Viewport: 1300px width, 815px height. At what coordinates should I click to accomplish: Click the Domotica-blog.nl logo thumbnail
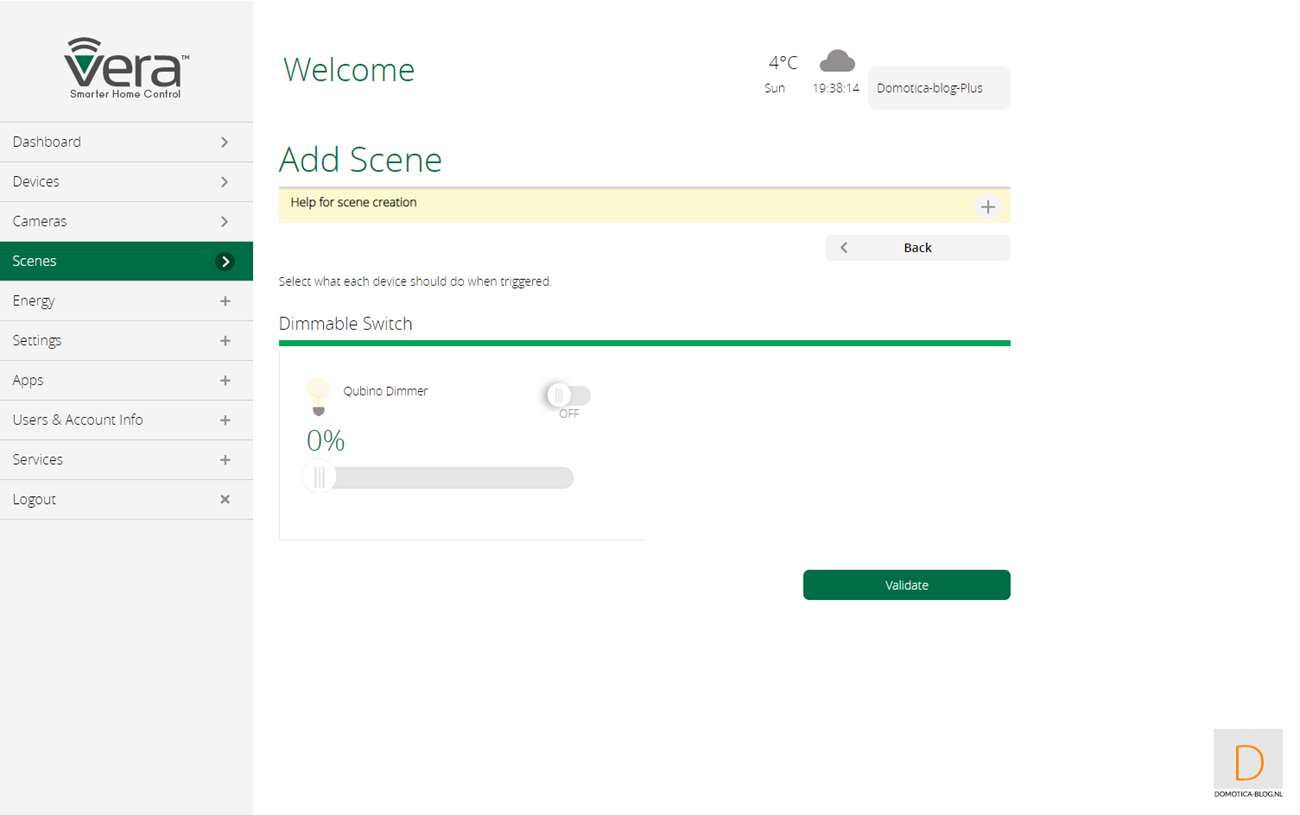[x=1248, y=764]
